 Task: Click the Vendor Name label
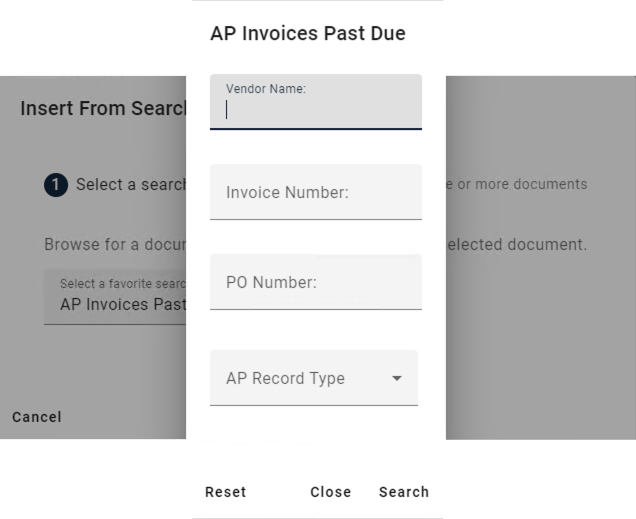[x=265, y=89]
